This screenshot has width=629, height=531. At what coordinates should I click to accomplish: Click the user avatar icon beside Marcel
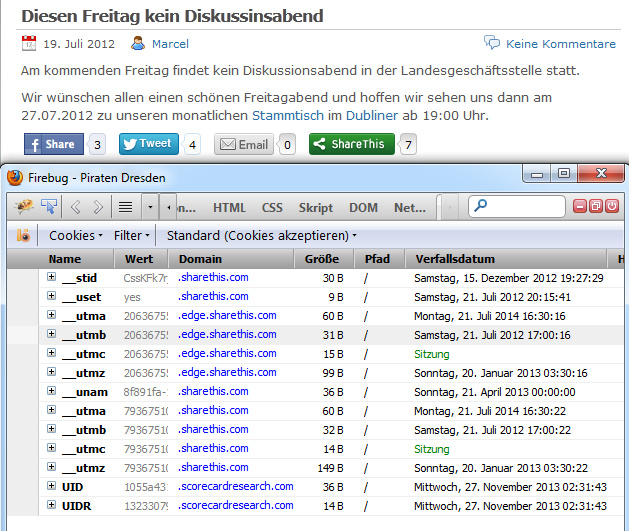pyautogui.click(x=138, y=43)
